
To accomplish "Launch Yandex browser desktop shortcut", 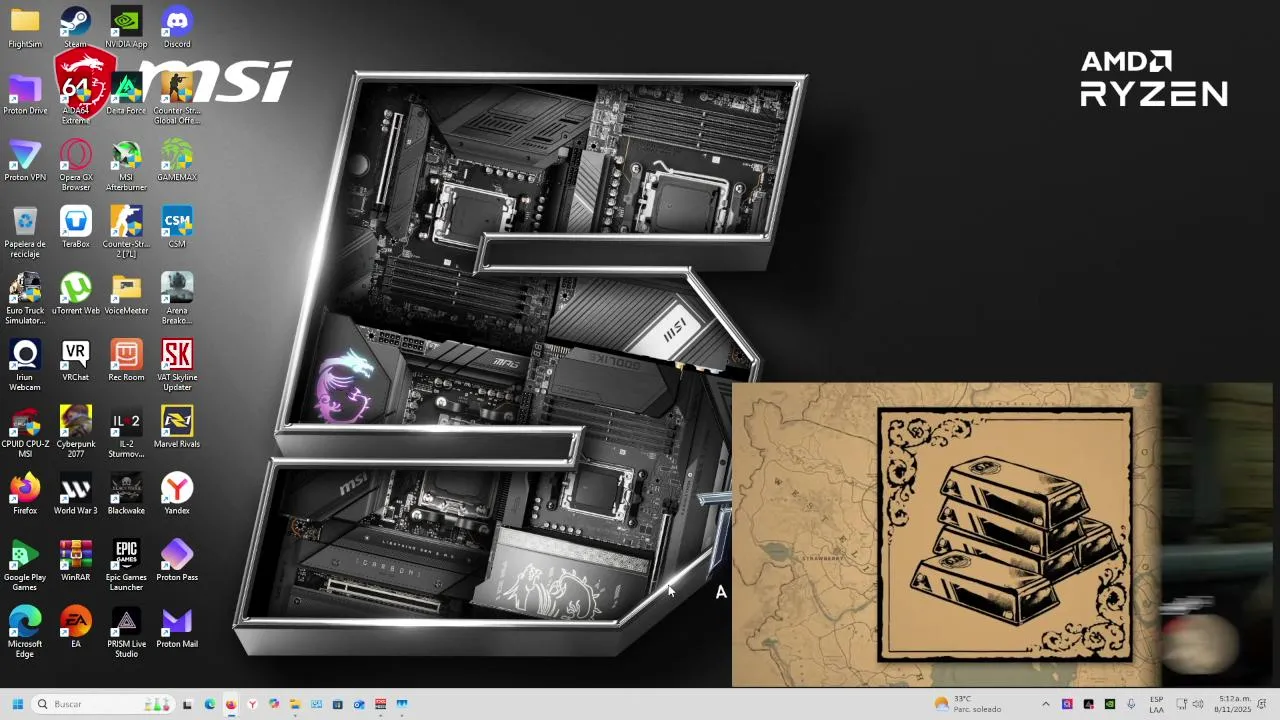I will point(177,494).
